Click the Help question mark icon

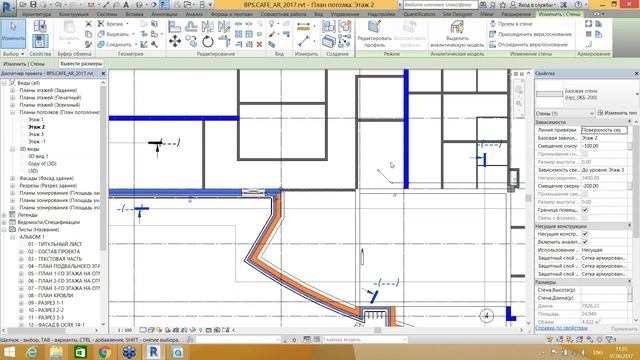tap(578, 4)
